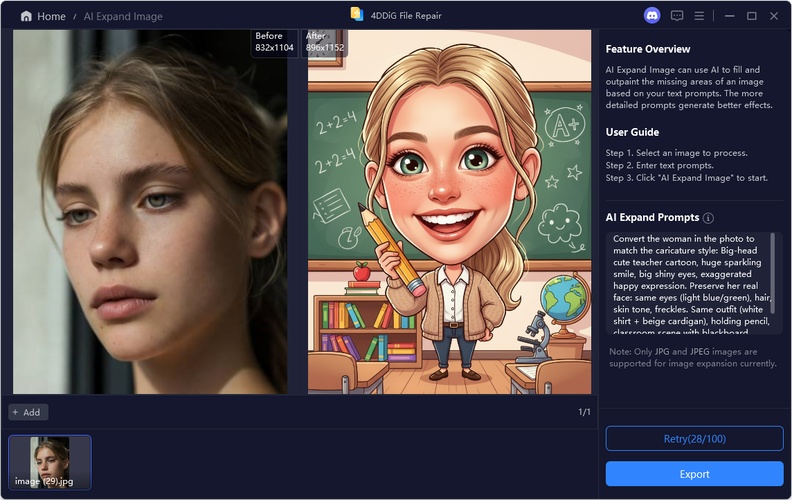Click the prompt box scrollbar
This screenshot has width=792, height=500.
(772, 273)
